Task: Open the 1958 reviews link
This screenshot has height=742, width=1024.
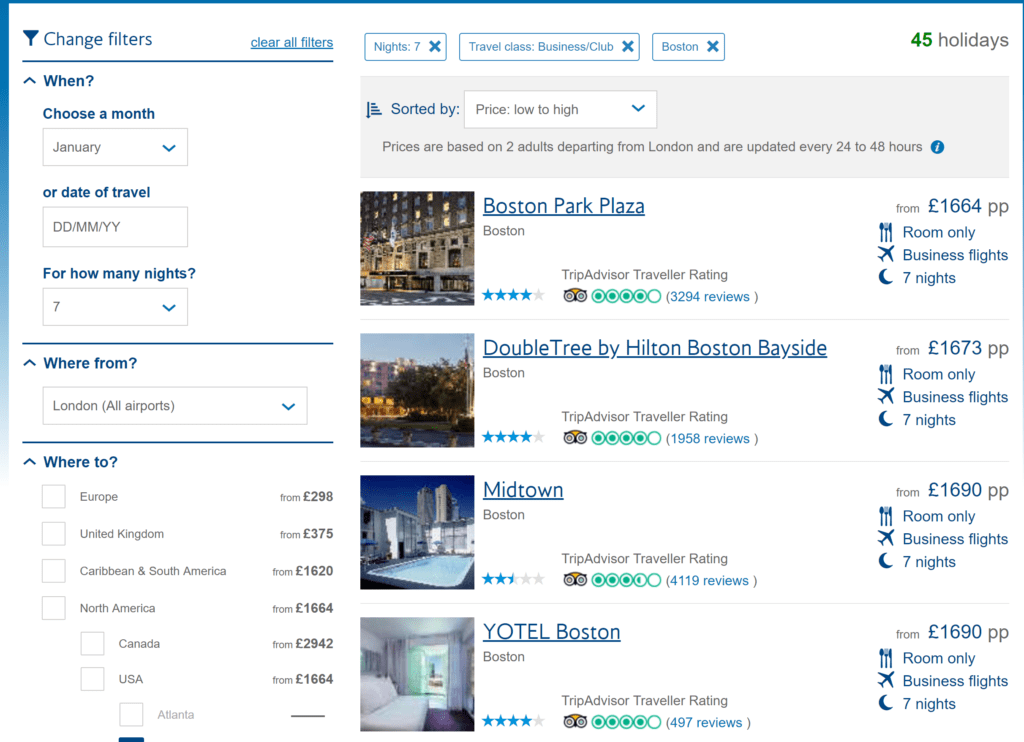Action: [708, 438]
